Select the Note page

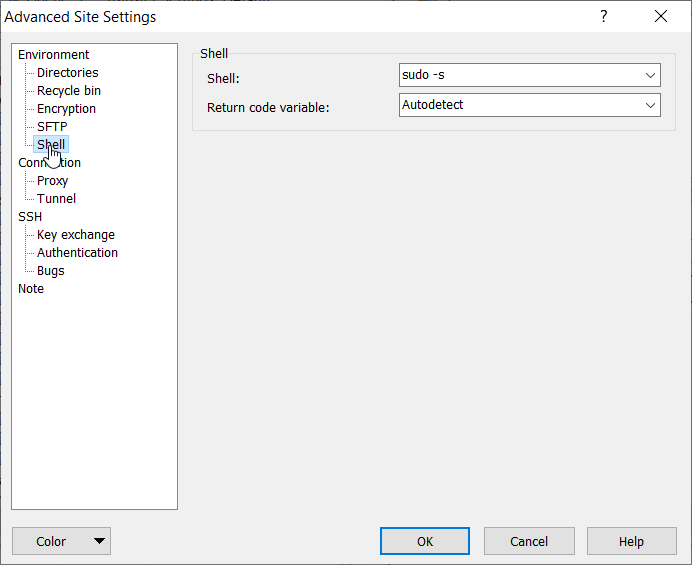(31, 289)
